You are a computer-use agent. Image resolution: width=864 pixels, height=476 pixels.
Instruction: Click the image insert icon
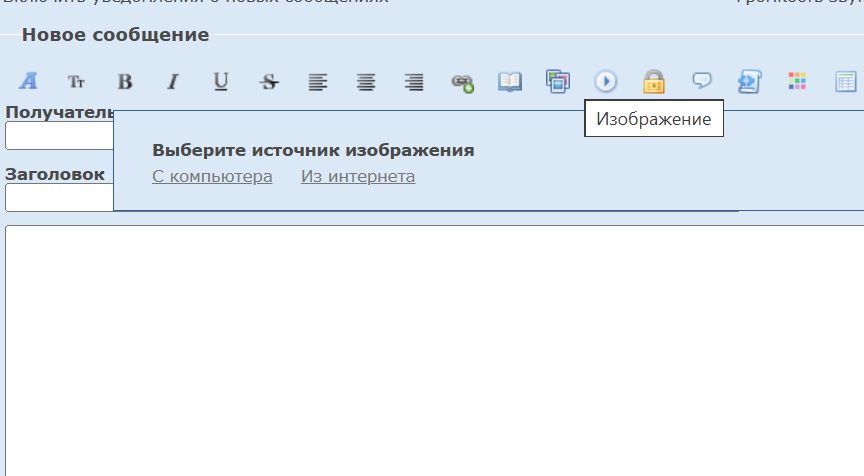(x=558, y=82)
